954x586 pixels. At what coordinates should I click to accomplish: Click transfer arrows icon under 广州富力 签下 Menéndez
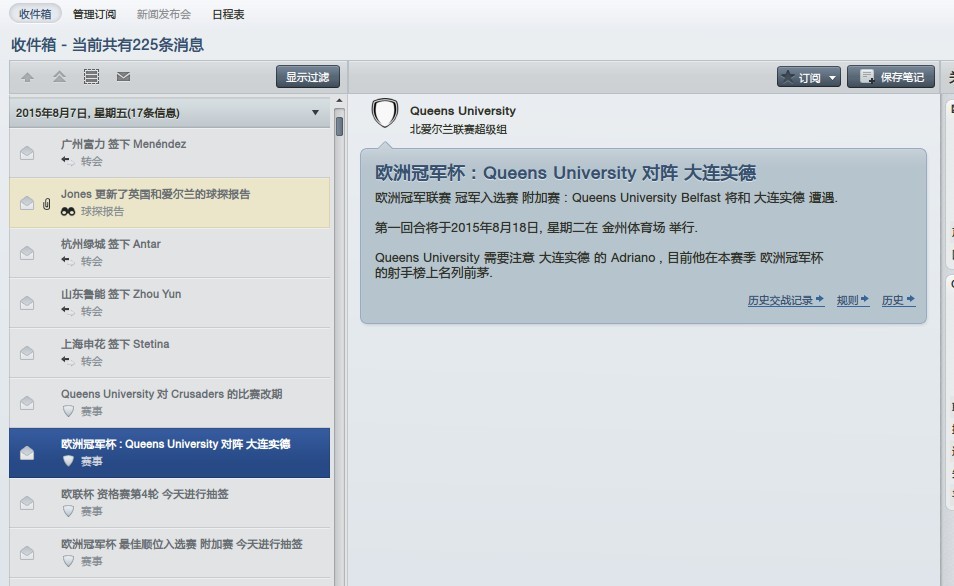(68, 161)
